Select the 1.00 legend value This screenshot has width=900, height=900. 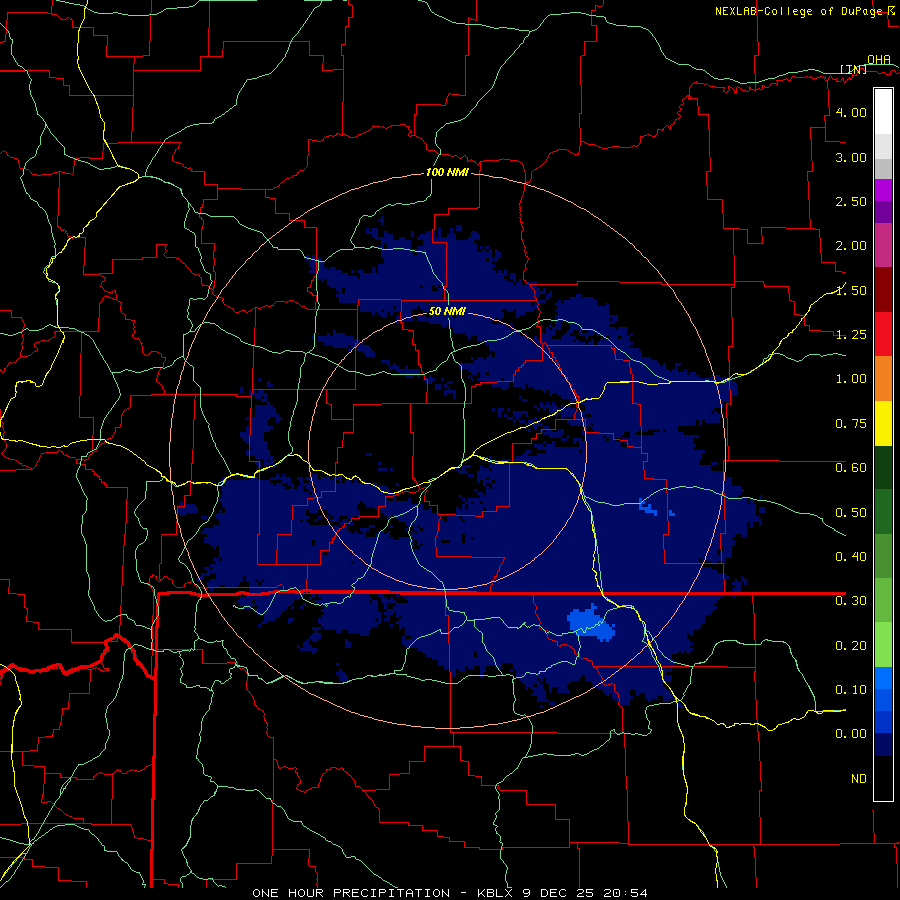(x=851, y=379)
